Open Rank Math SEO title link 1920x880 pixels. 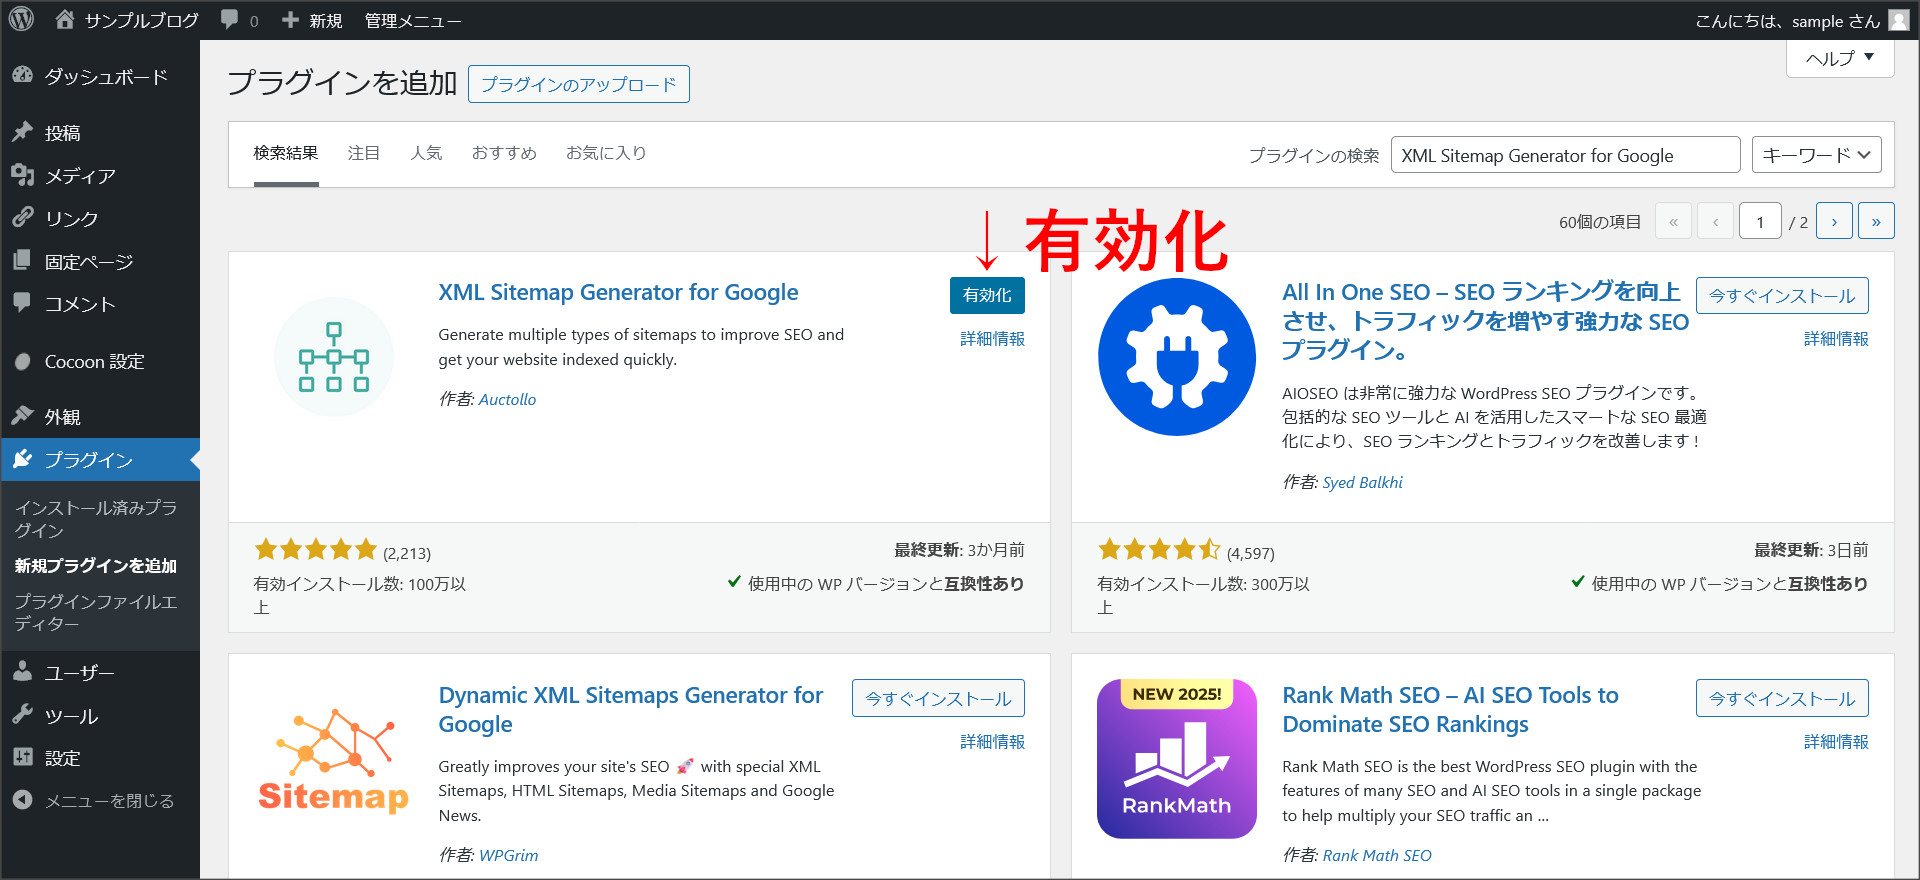(1450, 709)
